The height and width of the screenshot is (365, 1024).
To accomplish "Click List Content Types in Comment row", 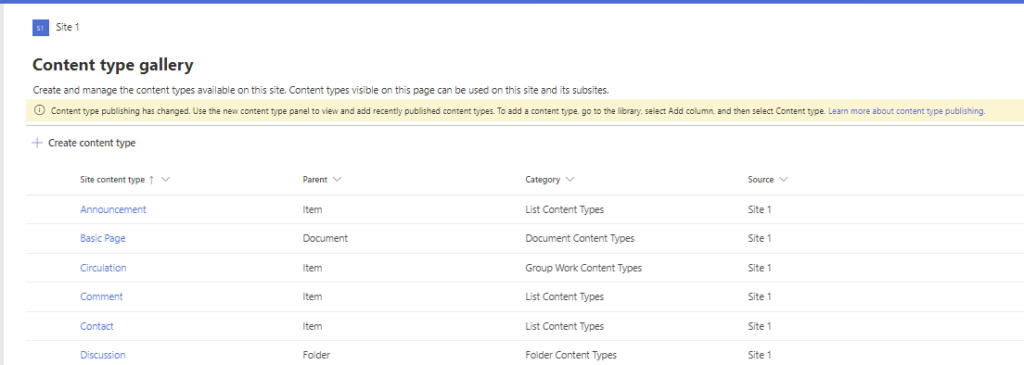I will tap(564, 296).
